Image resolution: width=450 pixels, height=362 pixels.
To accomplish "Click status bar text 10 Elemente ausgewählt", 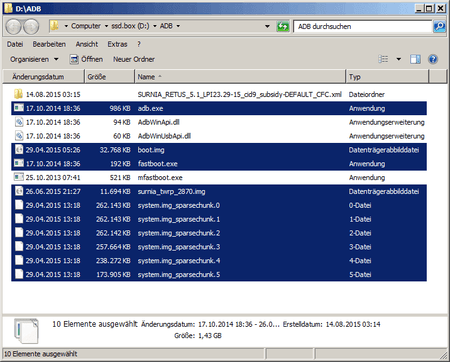I will tap(41, 354).
